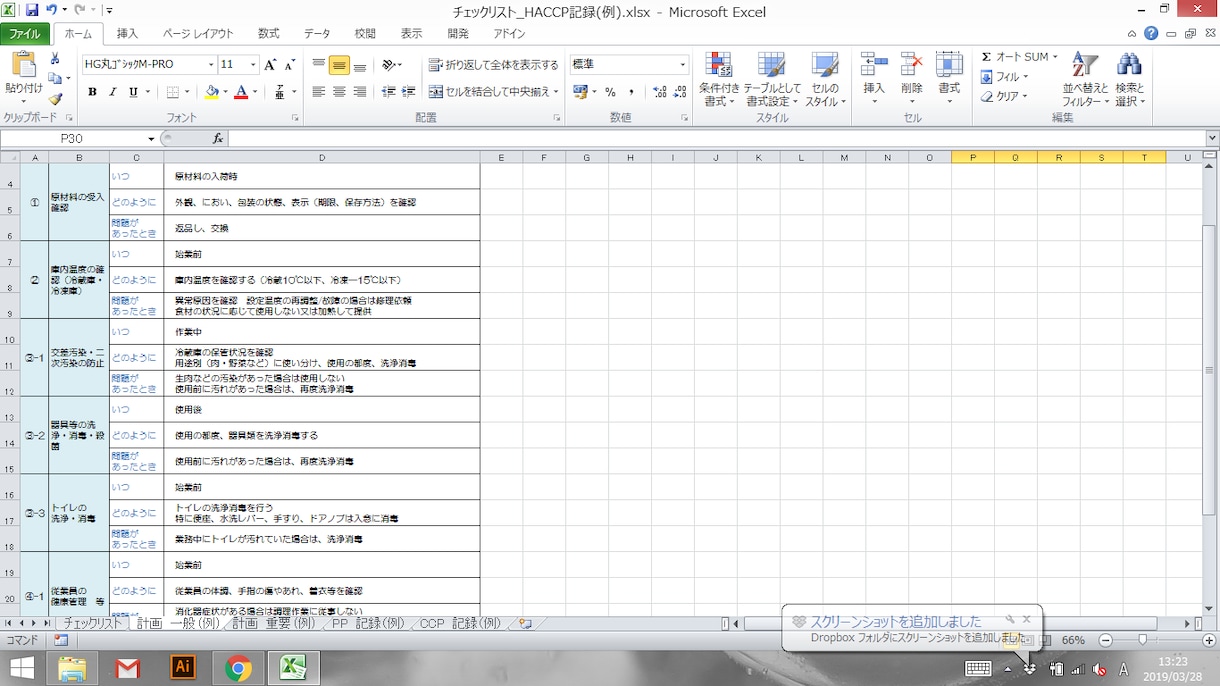Switch to the チェックリスト sheet tab
This screenshot has width=1220, height=686.
pos(93,624)
